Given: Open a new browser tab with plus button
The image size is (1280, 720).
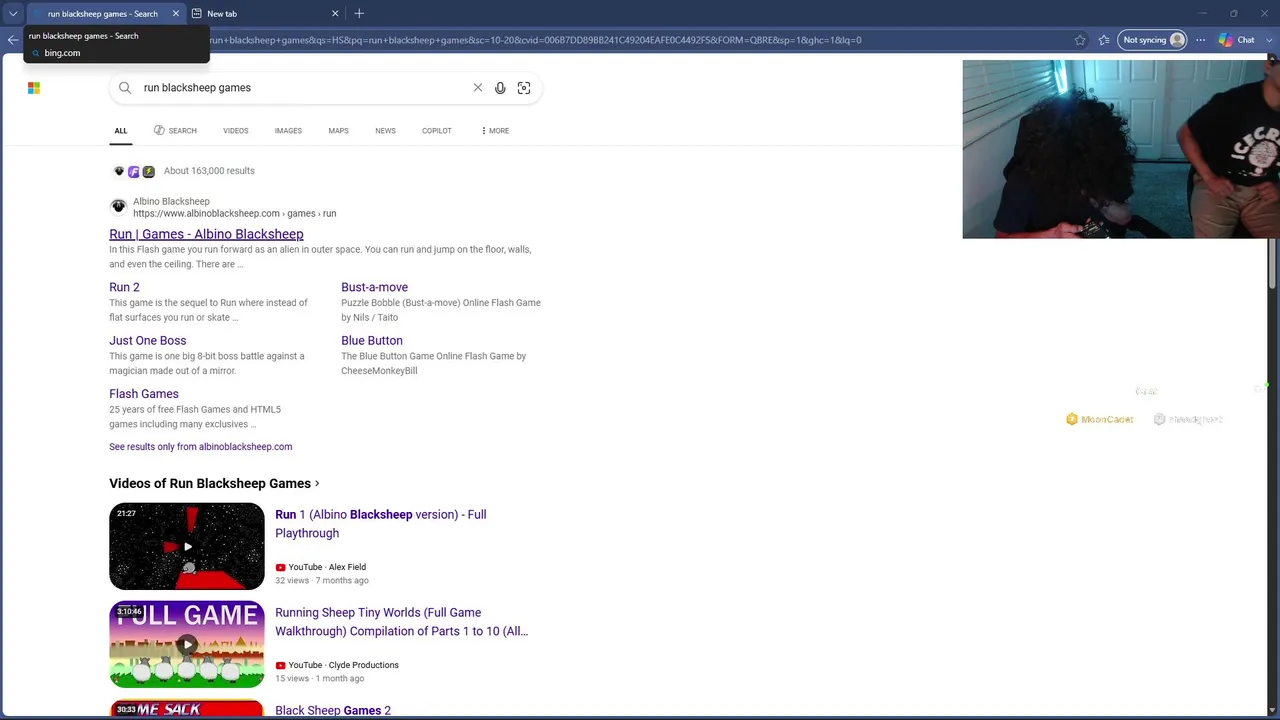Looking at the screenshot, I should pos(359,14).
